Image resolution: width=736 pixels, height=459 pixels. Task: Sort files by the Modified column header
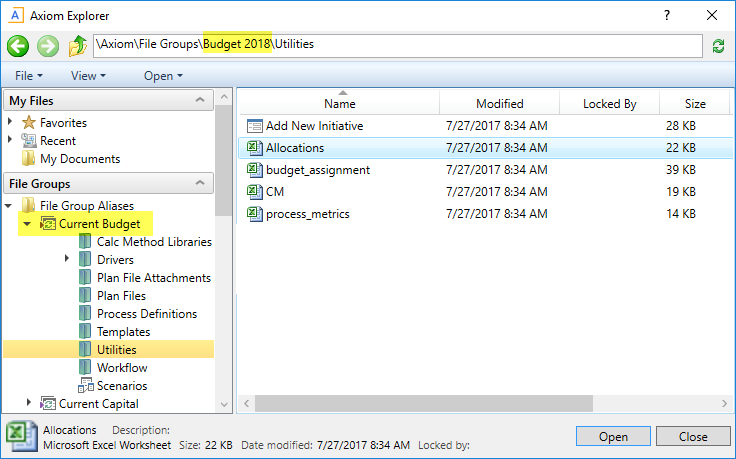[x=499, y=104]
